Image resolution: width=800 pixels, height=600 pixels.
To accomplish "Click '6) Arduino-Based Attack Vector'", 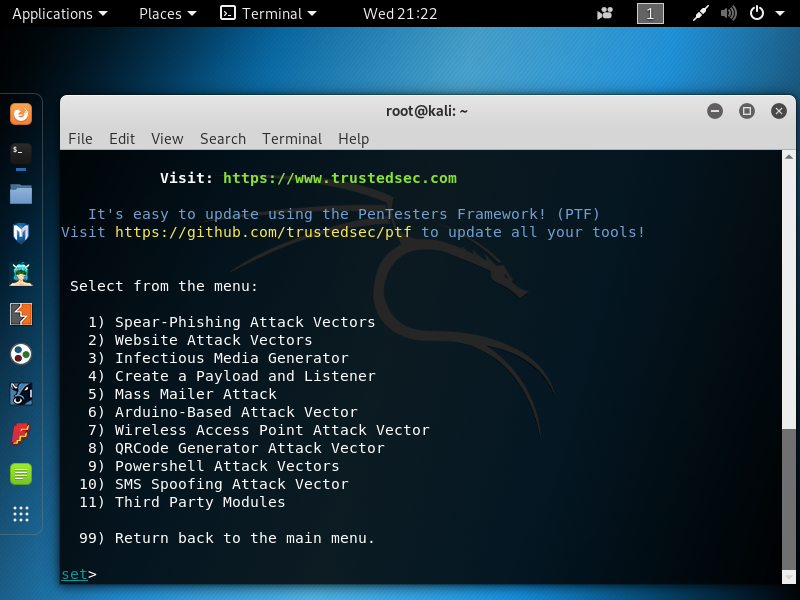I will (x=222, y=412).
